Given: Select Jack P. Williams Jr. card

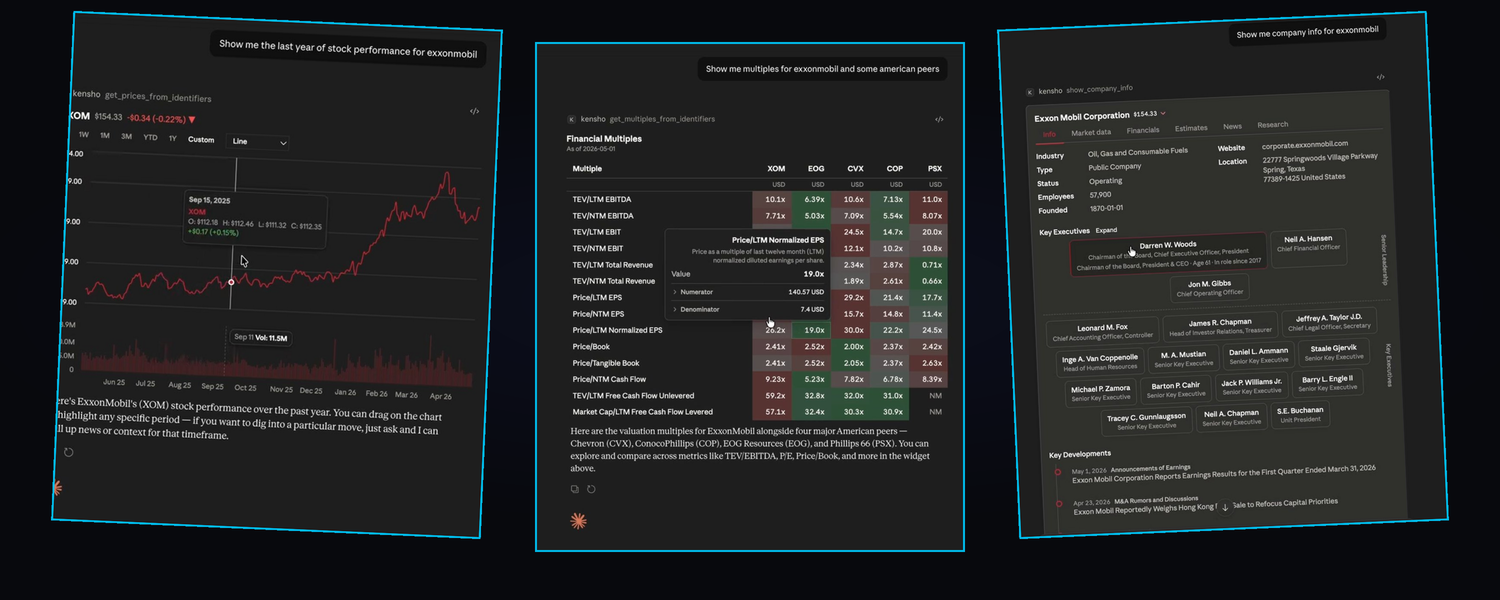Looking at the screenshot, I should (x=1252, y=385).
